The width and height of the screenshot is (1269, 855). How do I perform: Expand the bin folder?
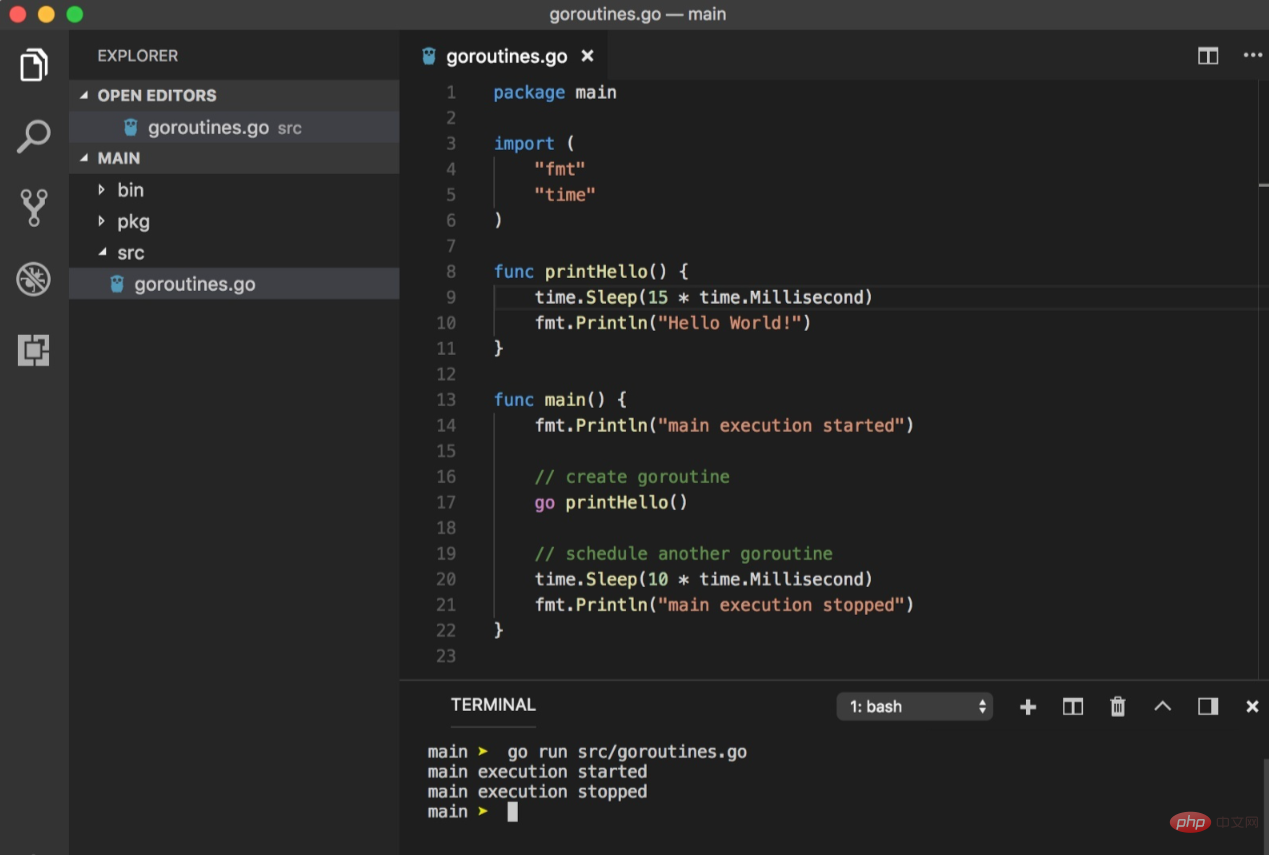click(130, 190)
